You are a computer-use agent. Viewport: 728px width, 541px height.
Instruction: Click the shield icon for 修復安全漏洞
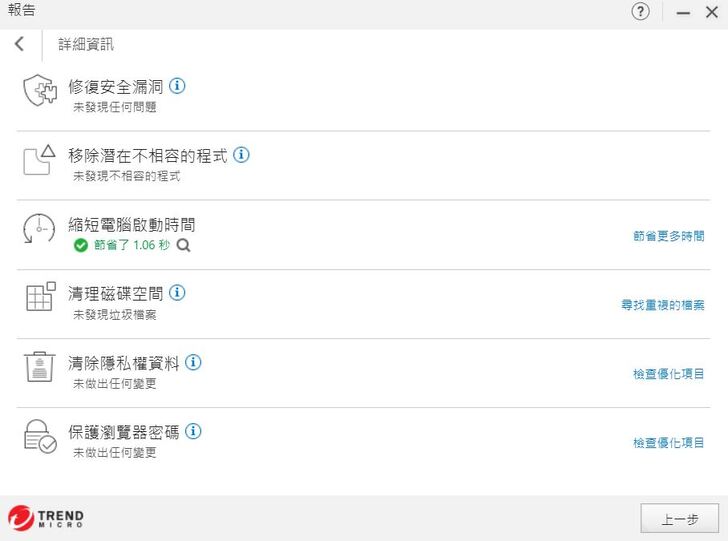pos(40,92)
